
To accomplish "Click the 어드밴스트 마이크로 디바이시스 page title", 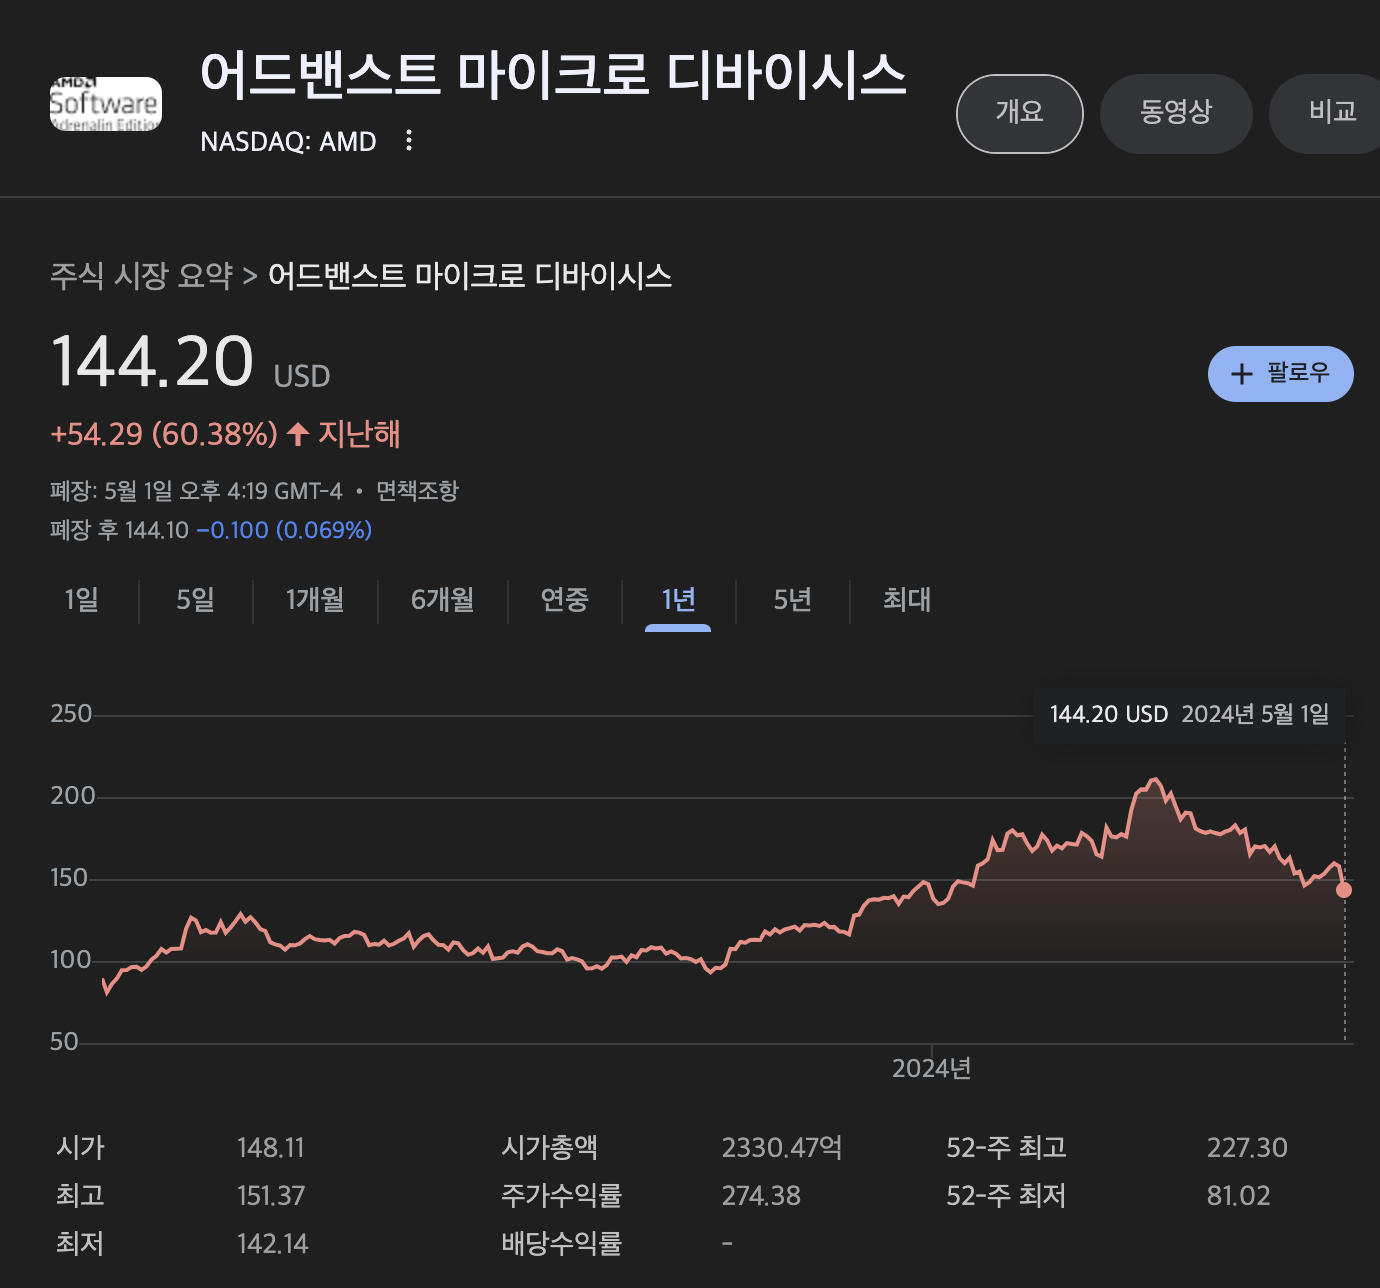I will coord(553,75).
